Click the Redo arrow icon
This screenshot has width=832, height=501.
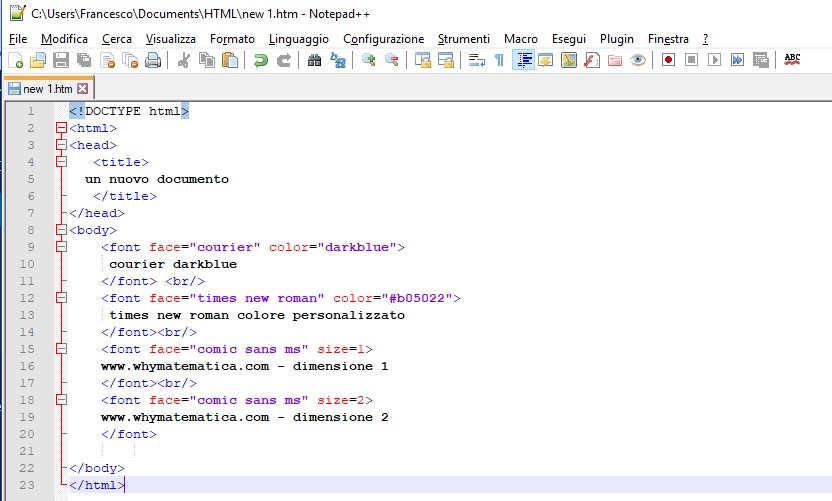coord(284,60)
